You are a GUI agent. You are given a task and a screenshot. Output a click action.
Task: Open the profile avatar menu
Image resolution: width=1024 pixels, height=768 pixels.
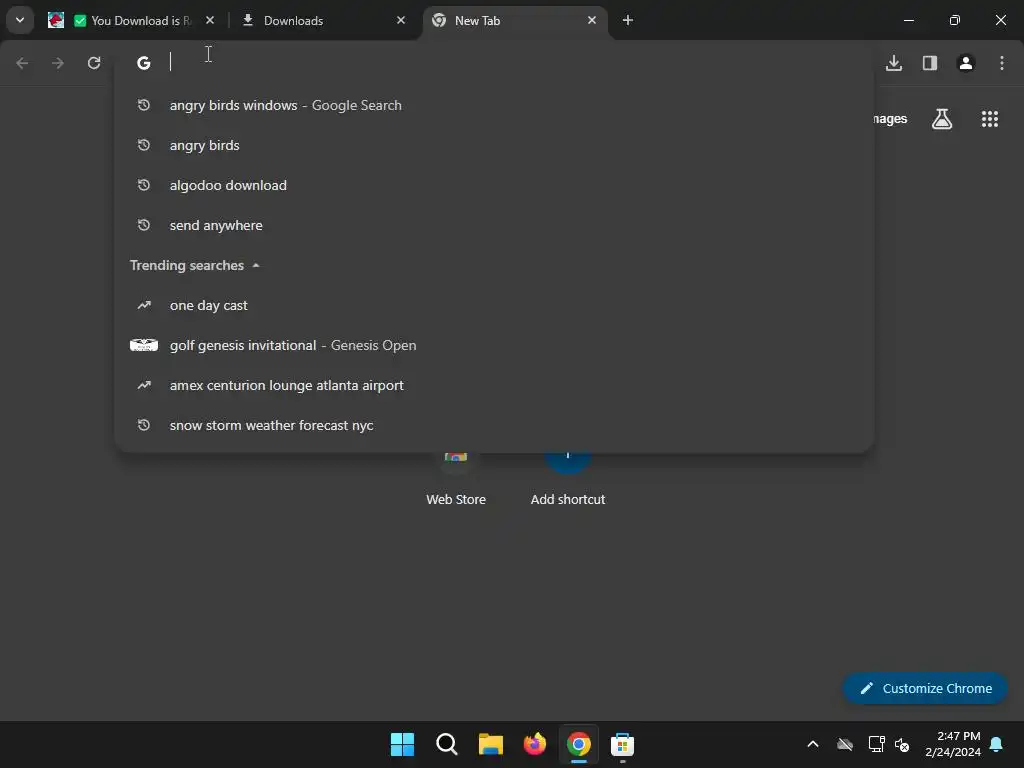click(966, 63)
